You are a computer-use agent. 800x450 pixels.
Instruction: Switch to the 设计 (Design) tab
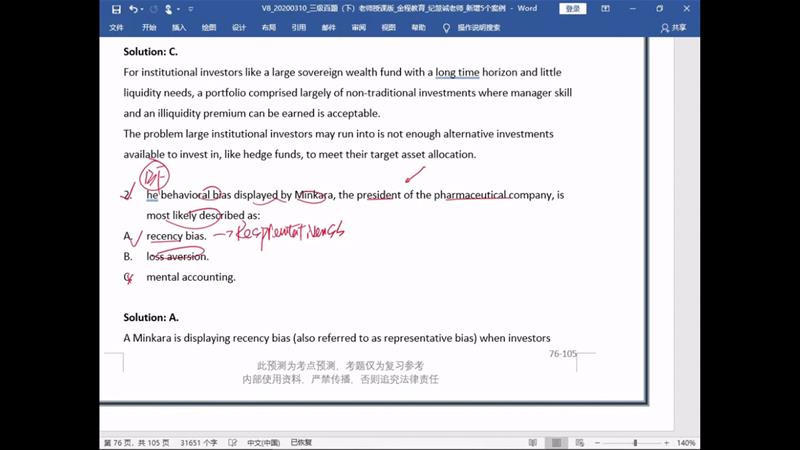coord(239,28)
